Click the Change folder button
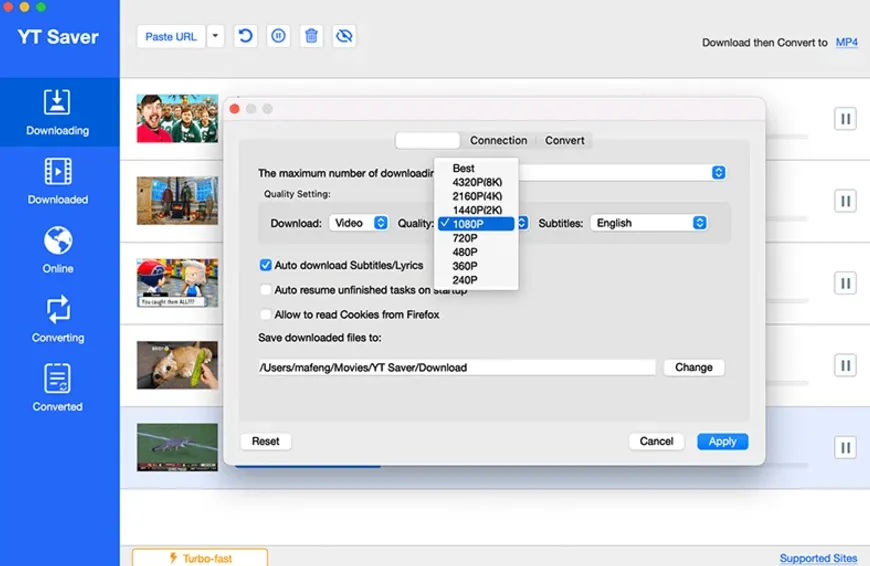870x566 pixels. (x=694, y=367)
